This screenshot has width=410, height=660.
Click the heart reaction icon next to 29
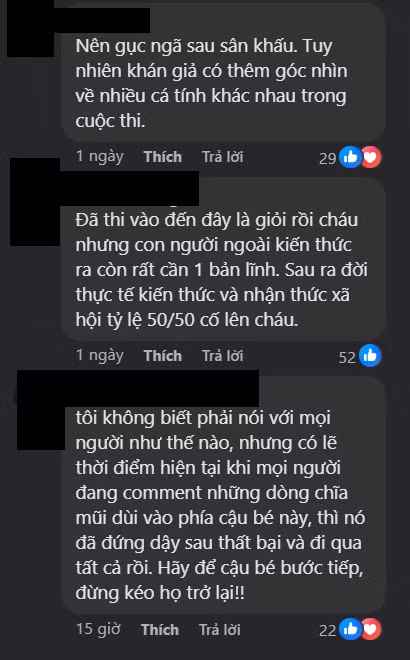coord(370,157)
